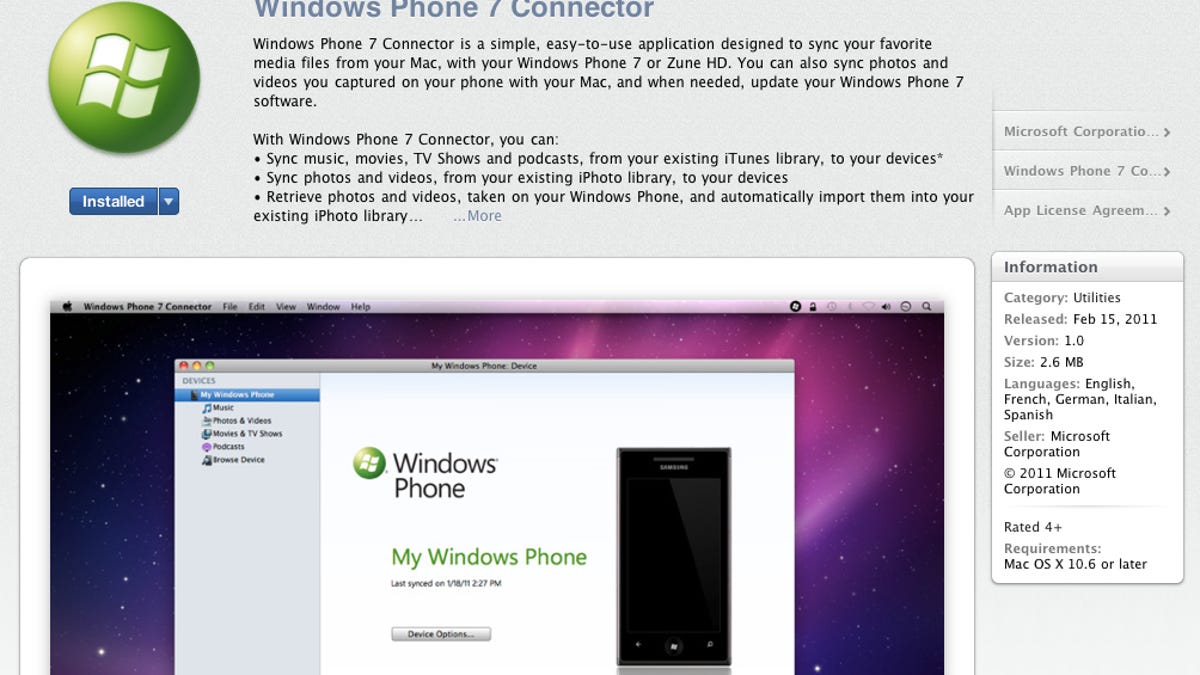This screenshot has width=1200, height=675.
Task: Open the Window menu
Action: coord(323,306)
